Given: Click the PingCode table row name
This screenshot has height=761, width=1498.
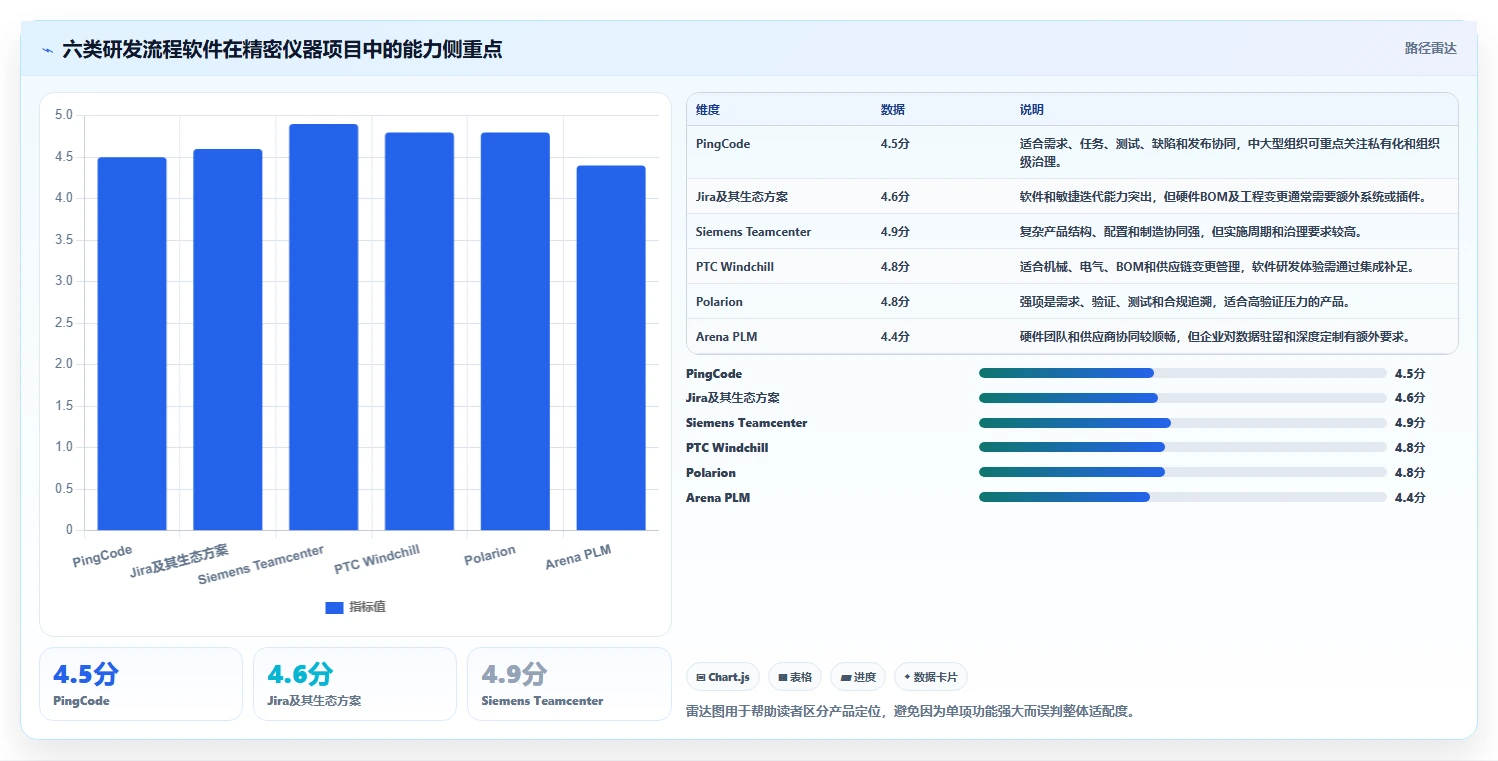Looking at the screenshot, I should 723,144.
